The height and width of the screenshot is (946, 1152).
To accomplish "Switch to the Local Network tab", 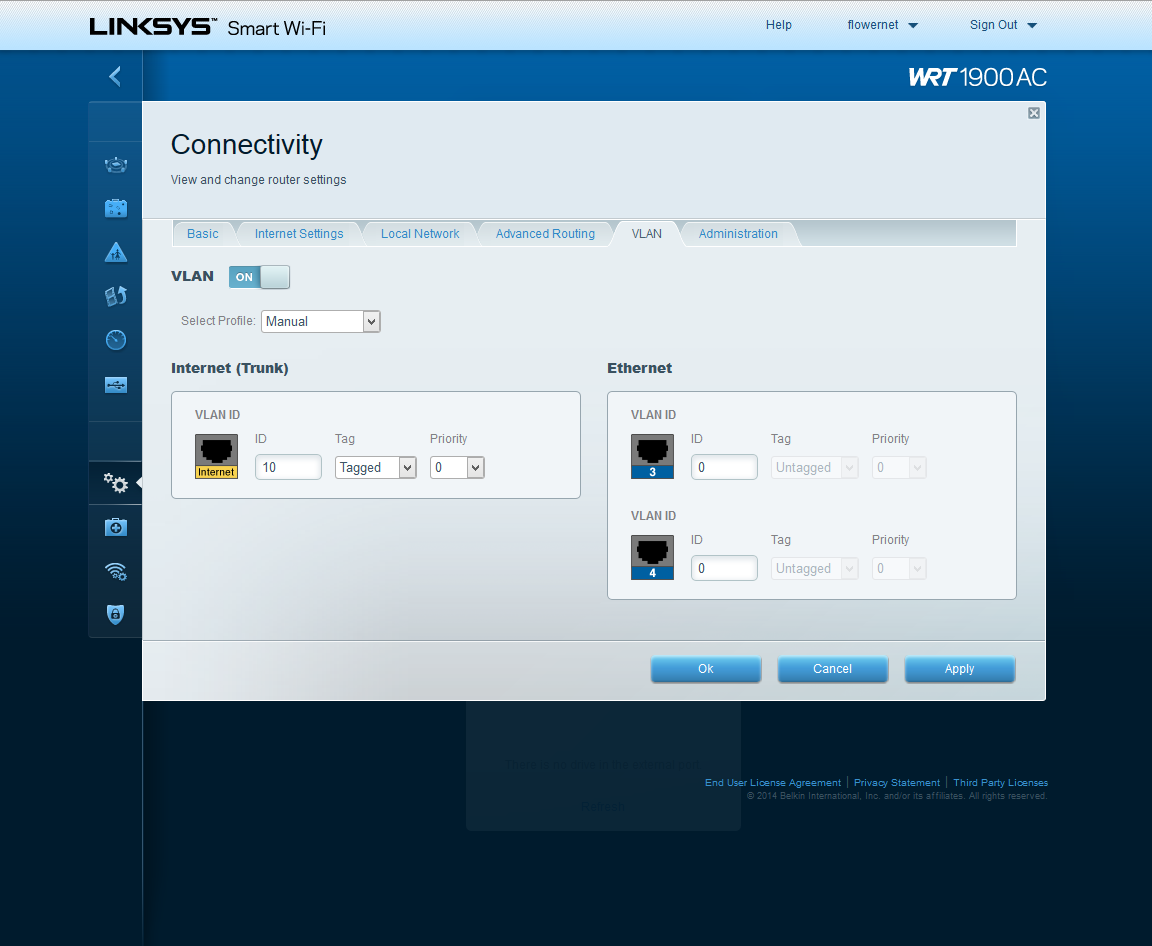I will click(x=420, y=234).
